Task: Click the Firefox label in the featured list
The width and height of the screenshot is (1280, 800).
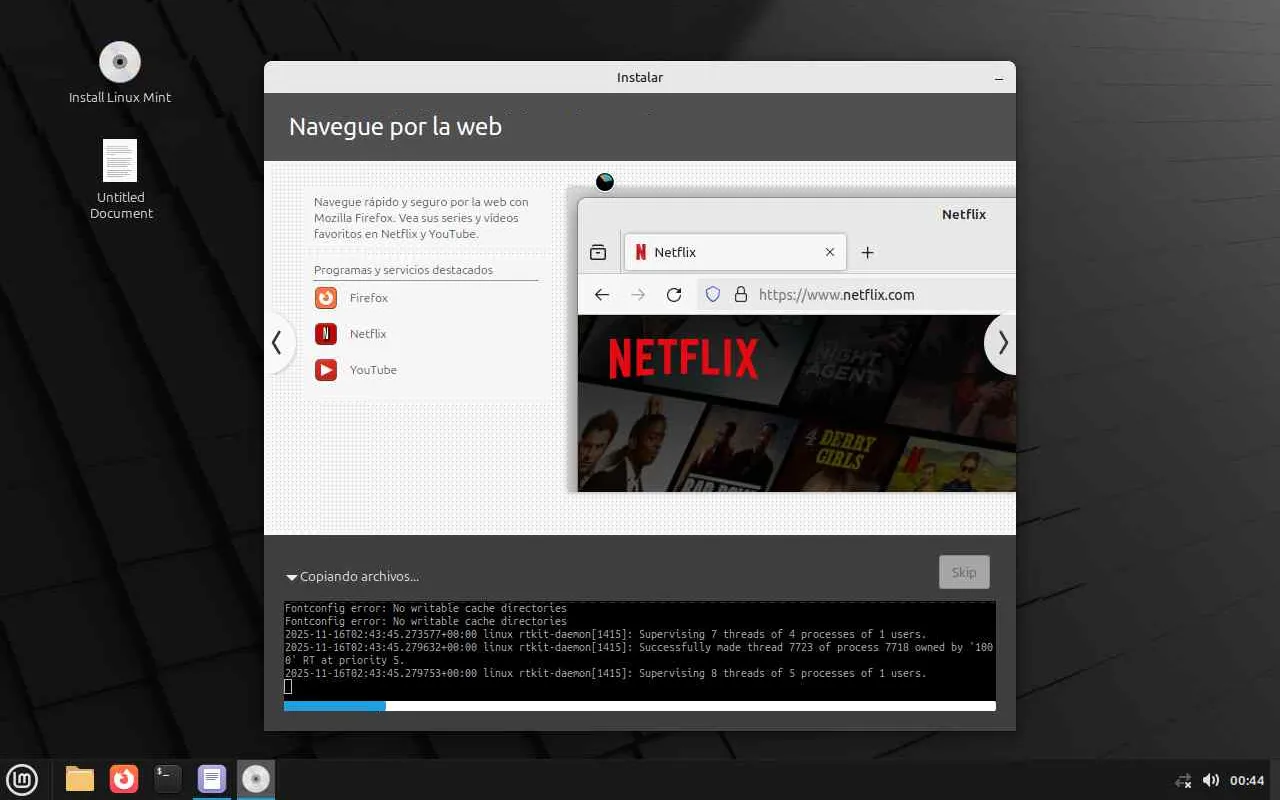Action: [x=369, y=298]
